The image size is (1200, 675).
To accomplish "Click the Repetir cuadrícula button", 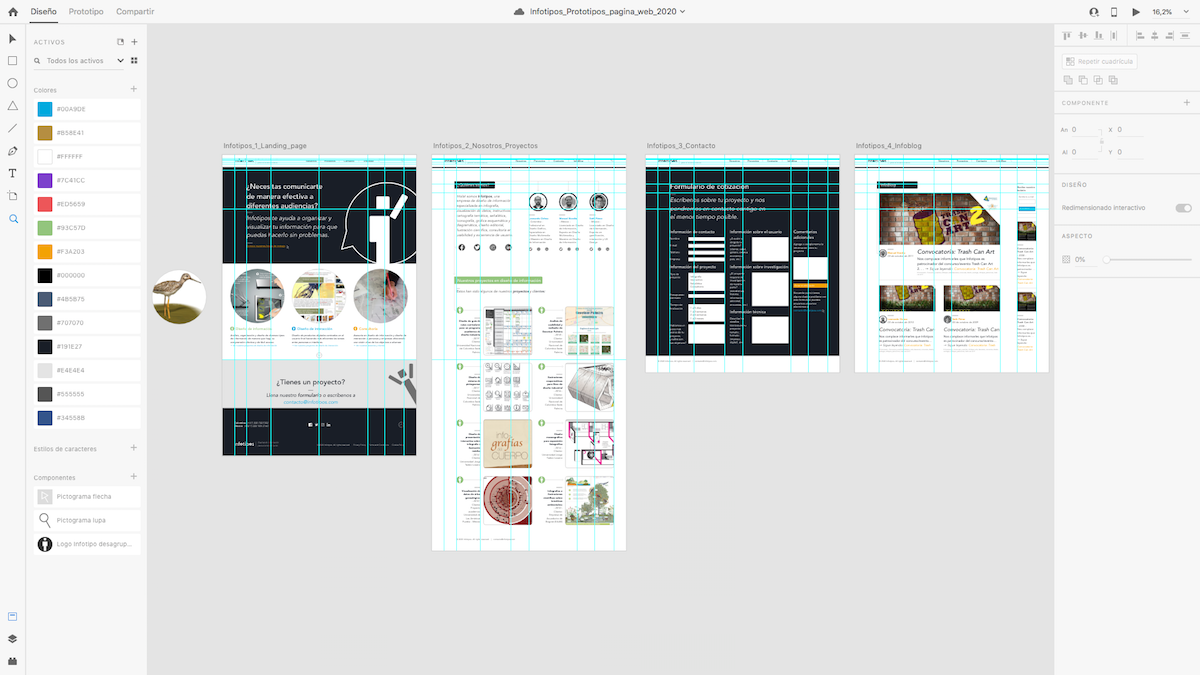I will pyautogui.click(x=1099, y=61).
